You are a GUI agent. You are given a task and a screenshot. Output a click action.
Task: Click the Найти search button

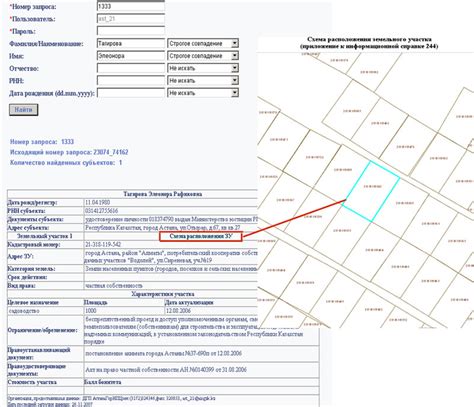(x=24, y=110)
